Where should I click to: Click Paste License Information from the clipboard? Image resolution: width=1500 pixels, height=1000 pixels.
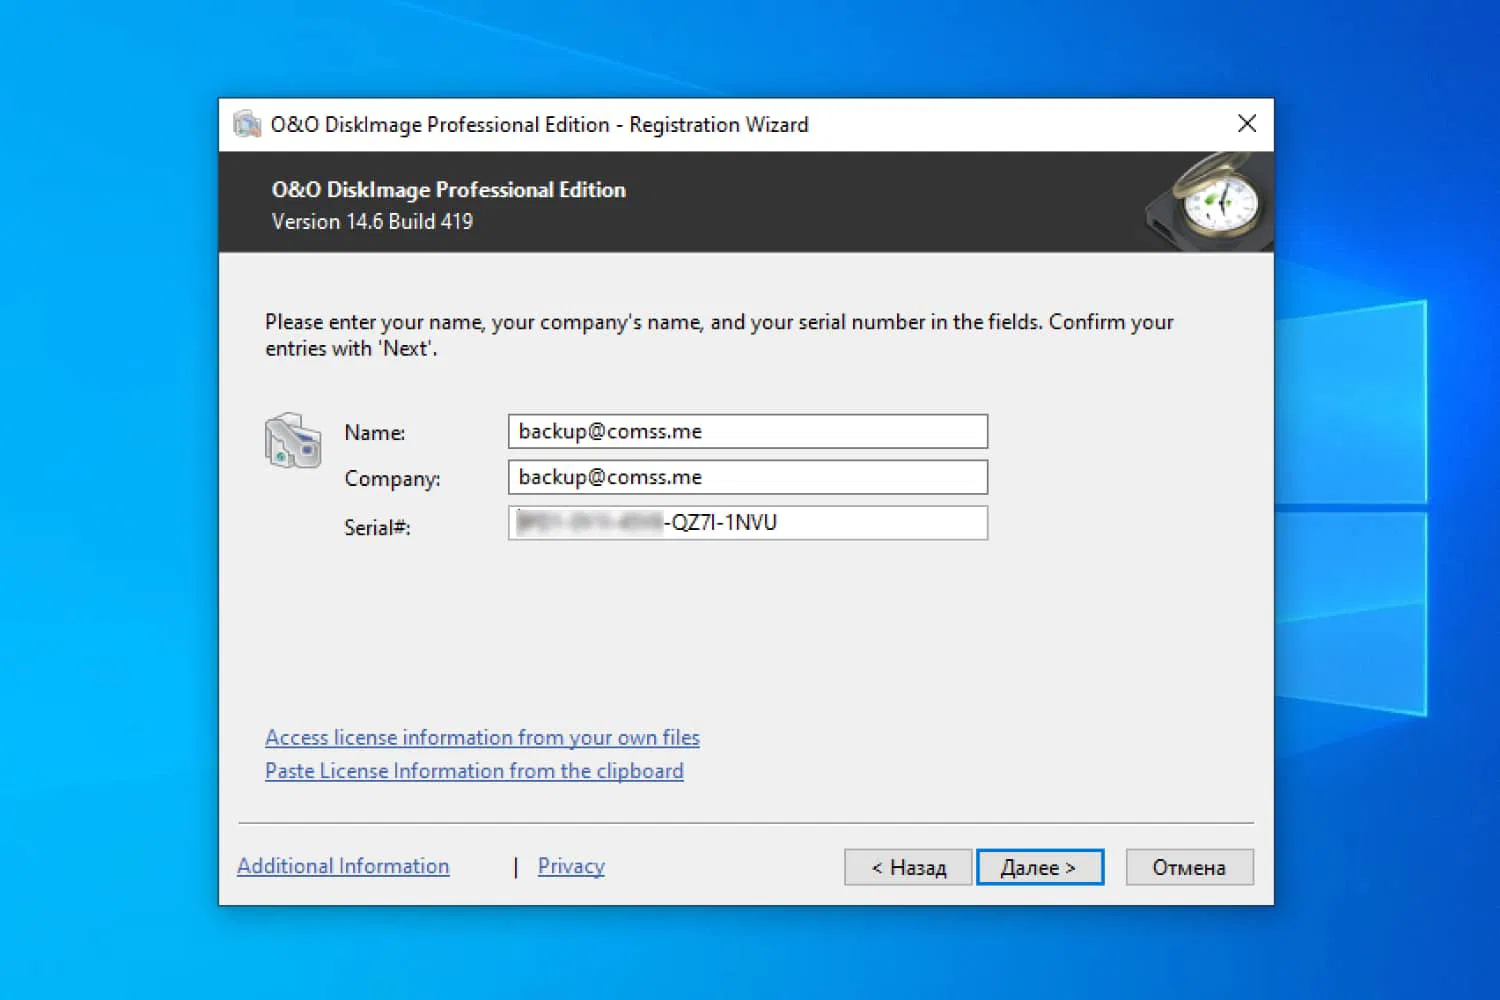pos(474,771)
